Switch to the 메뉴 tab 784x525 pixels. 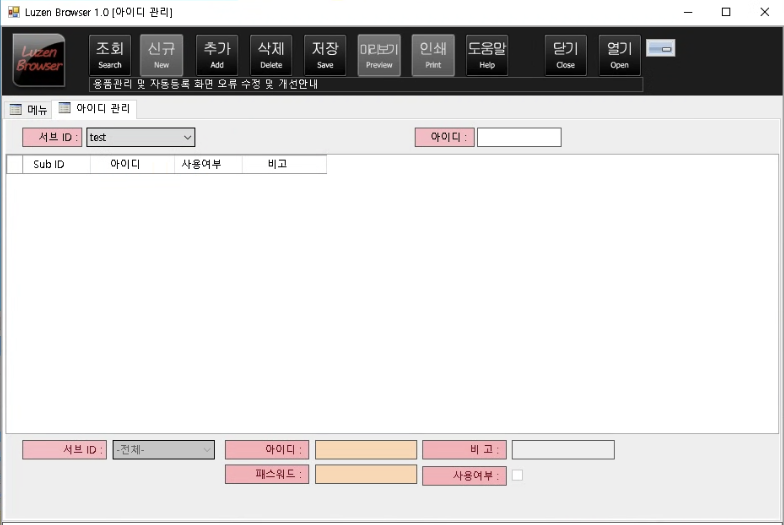[x=29, y=109]
